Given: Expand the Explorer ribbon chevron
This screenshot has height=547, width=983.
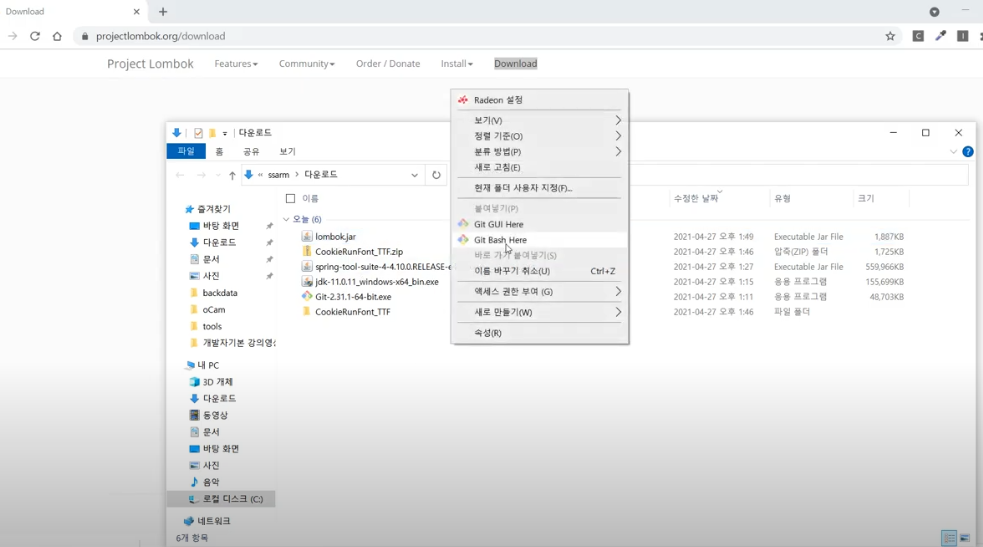Looking at the screenshot, I should pos(954,152).
